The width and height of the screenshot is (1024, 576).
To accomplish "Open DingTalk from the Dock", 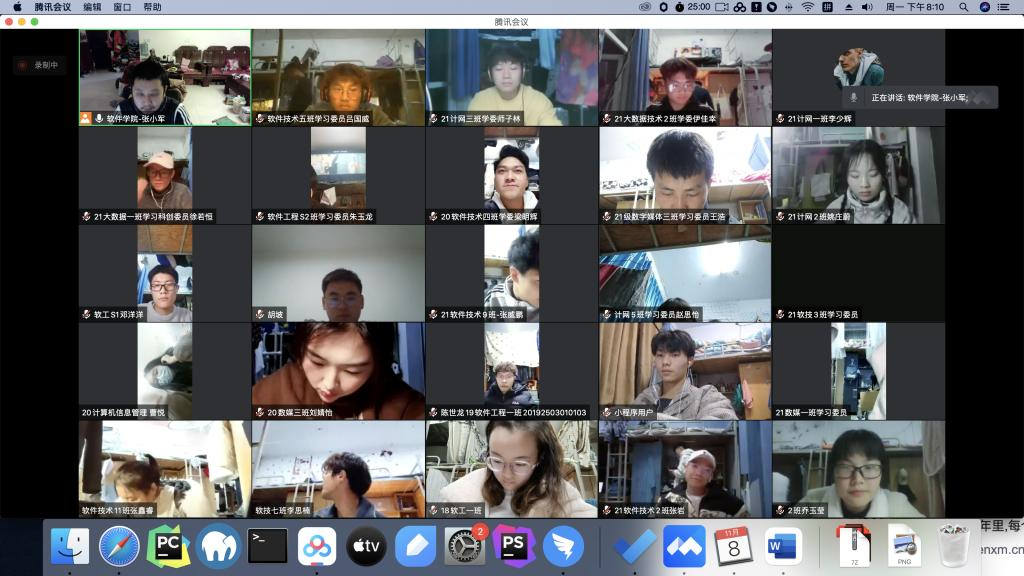I will [x=563, y=546].
